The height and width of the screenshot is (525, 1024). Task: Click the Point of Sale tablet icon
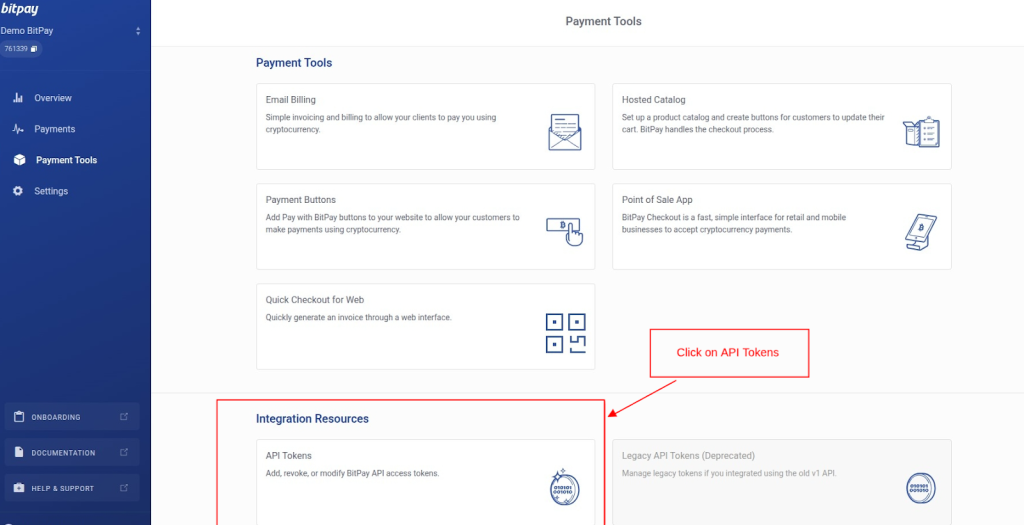[921, 232]
